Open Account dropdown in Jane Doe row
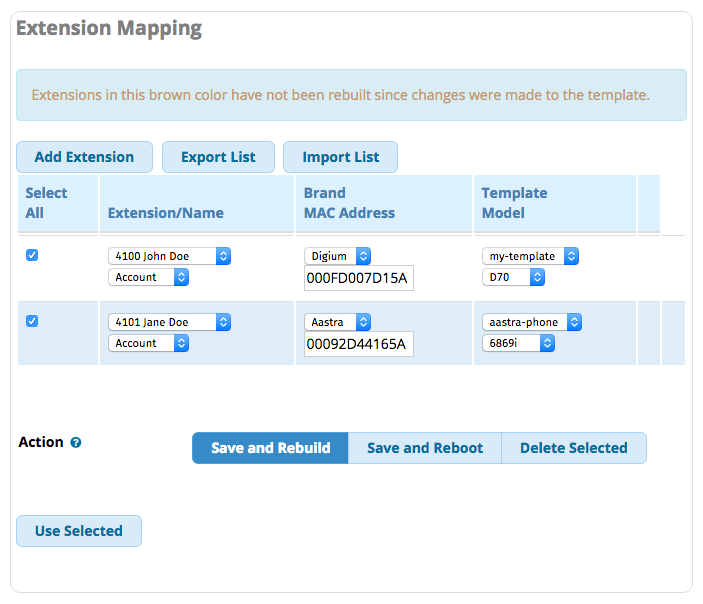 point(148,343)
